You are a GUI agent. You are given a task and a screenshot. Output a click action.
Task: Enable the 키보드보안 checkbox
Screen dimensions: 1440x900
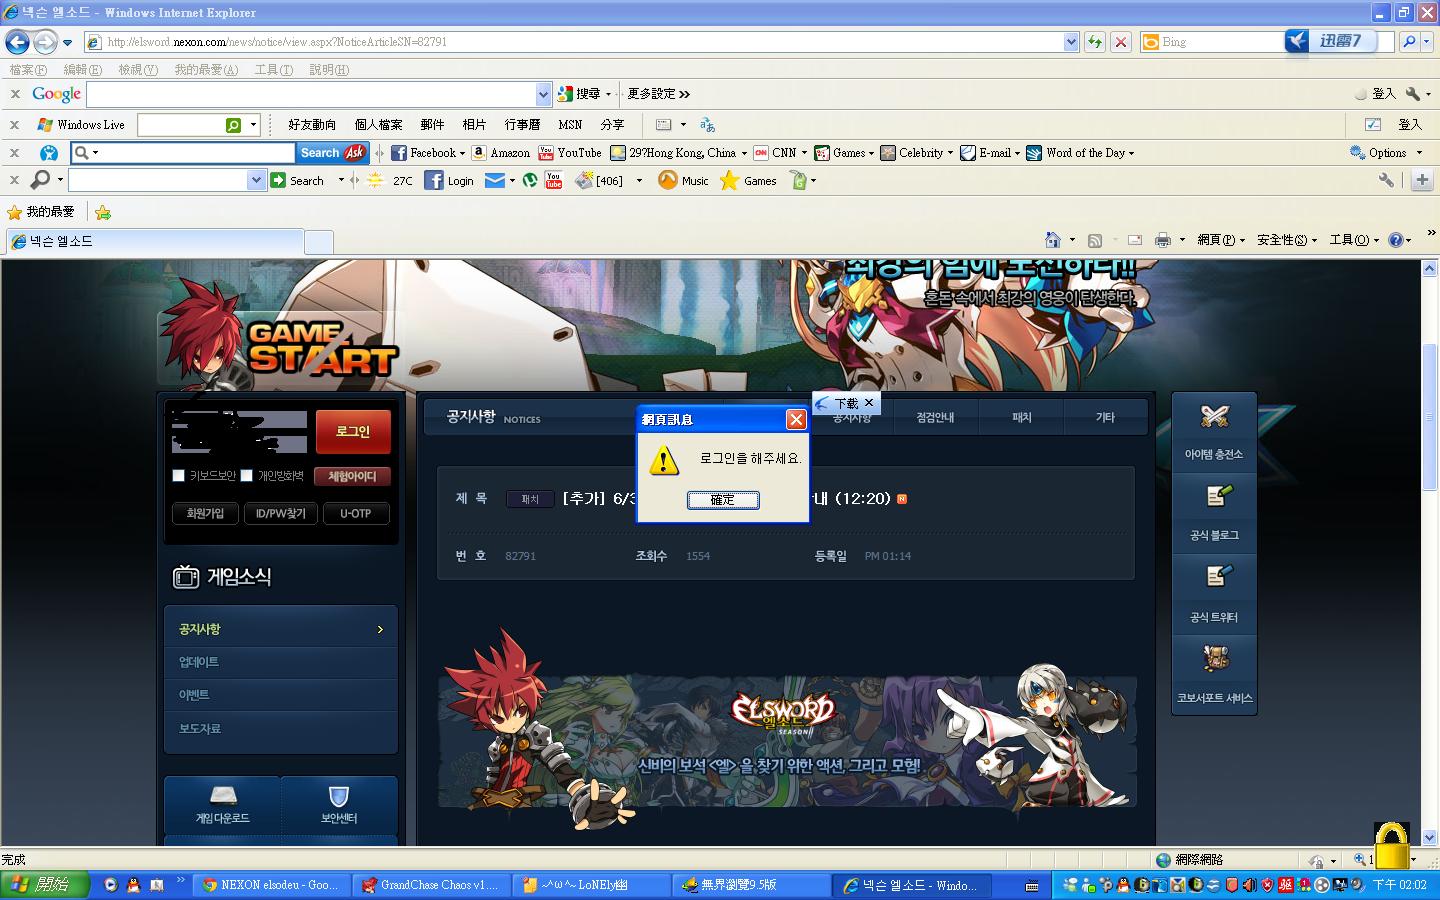pos(179,476)
